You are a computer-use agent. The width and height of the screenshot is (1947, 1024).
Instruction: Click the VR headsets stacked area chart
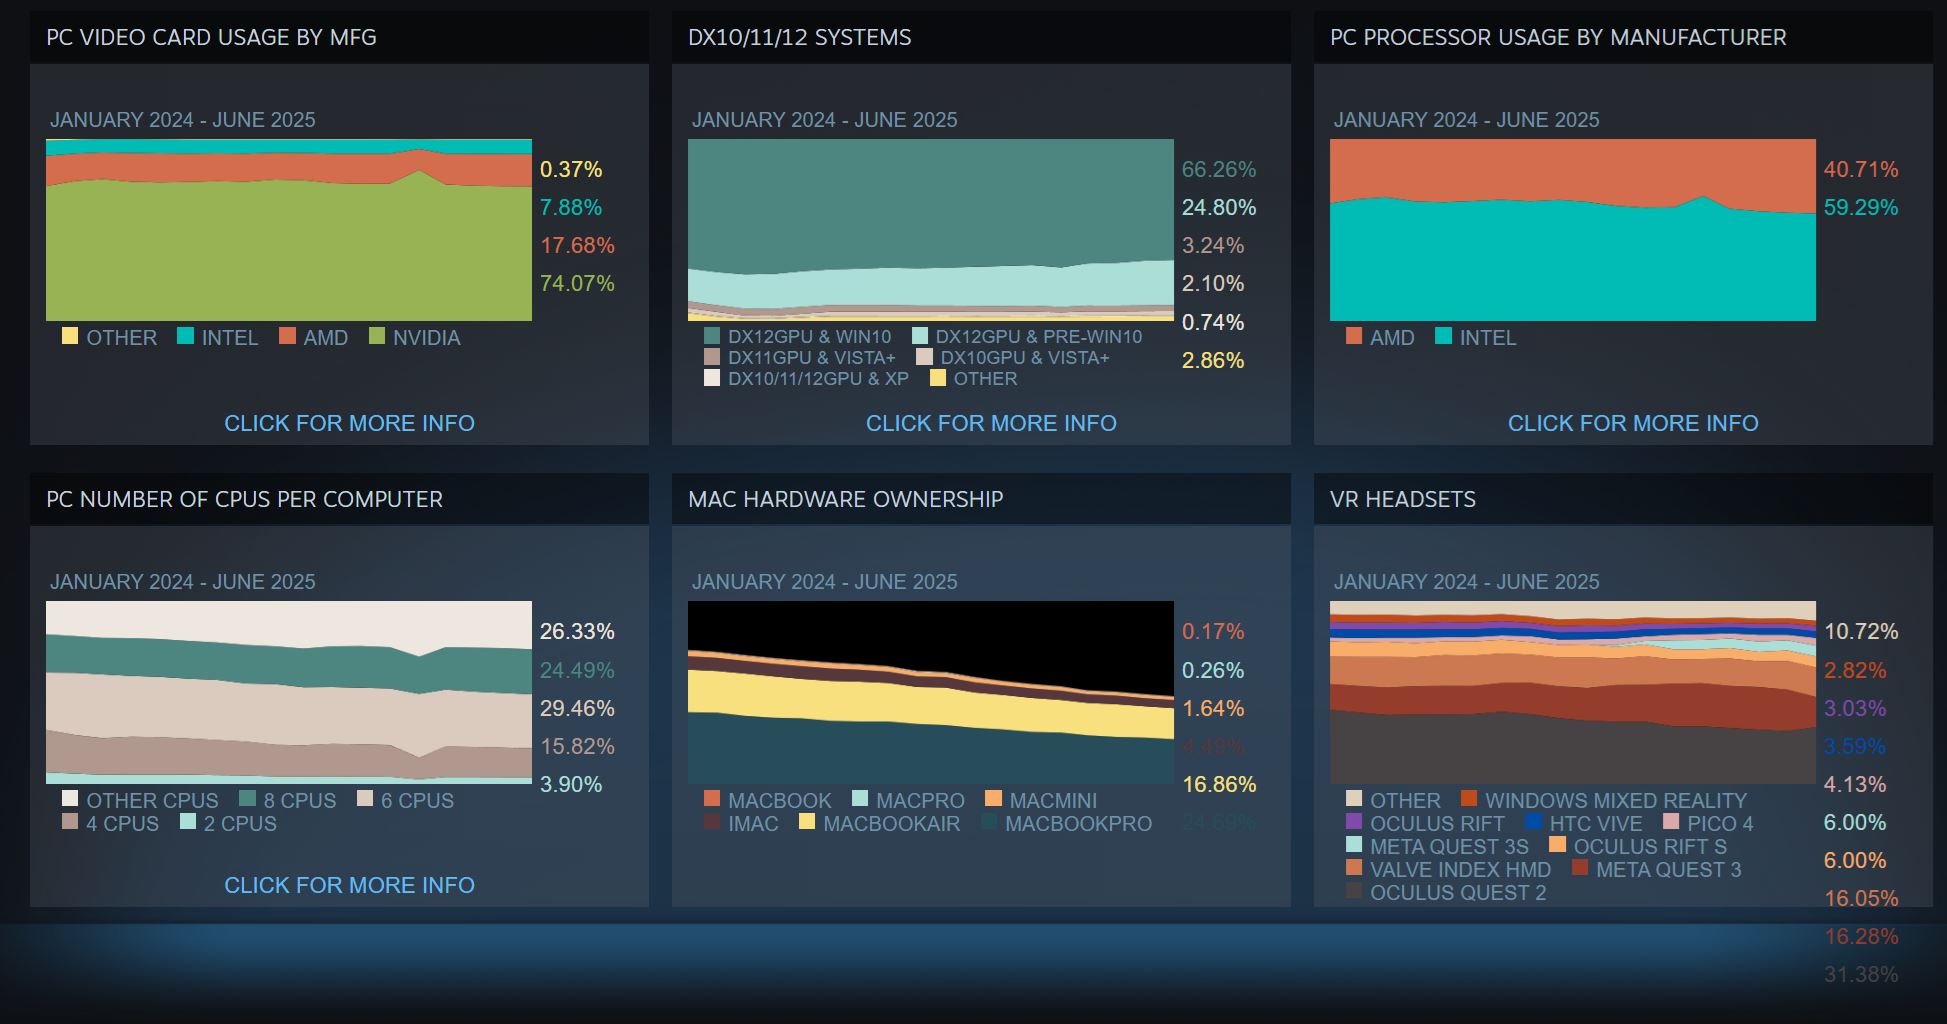(1573, 692)
